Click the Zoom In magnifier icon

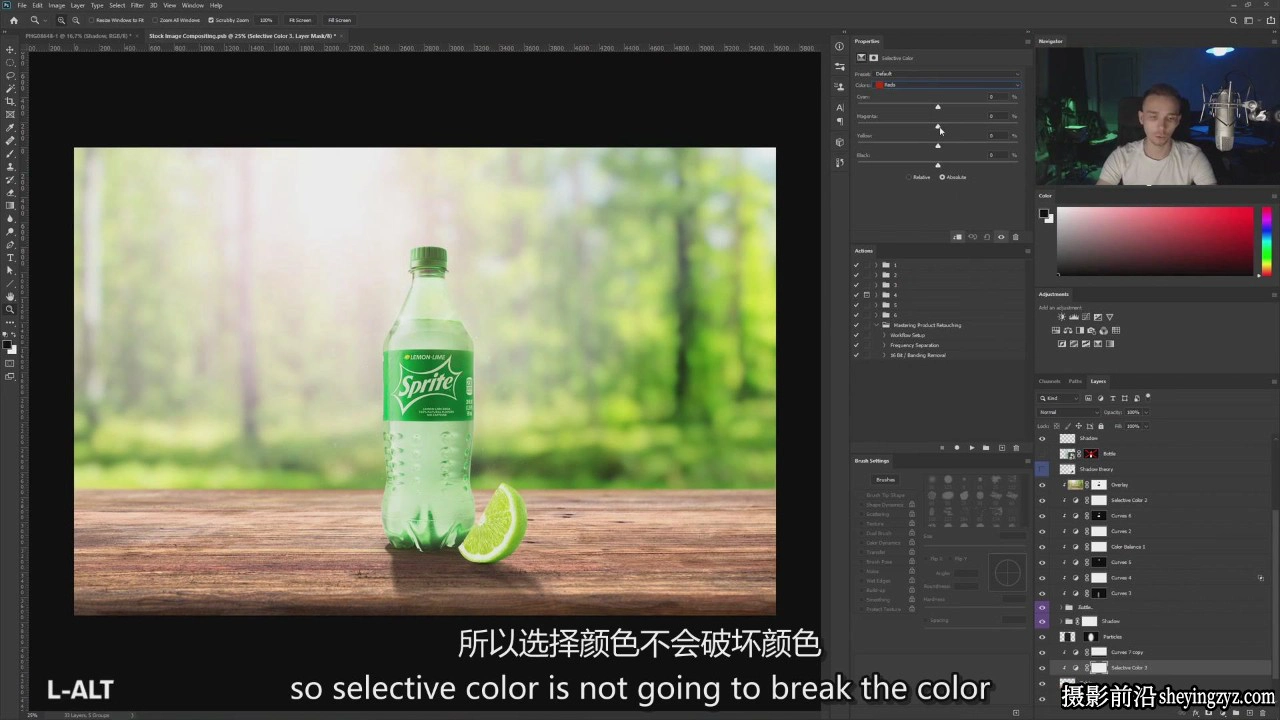[61, 20]
